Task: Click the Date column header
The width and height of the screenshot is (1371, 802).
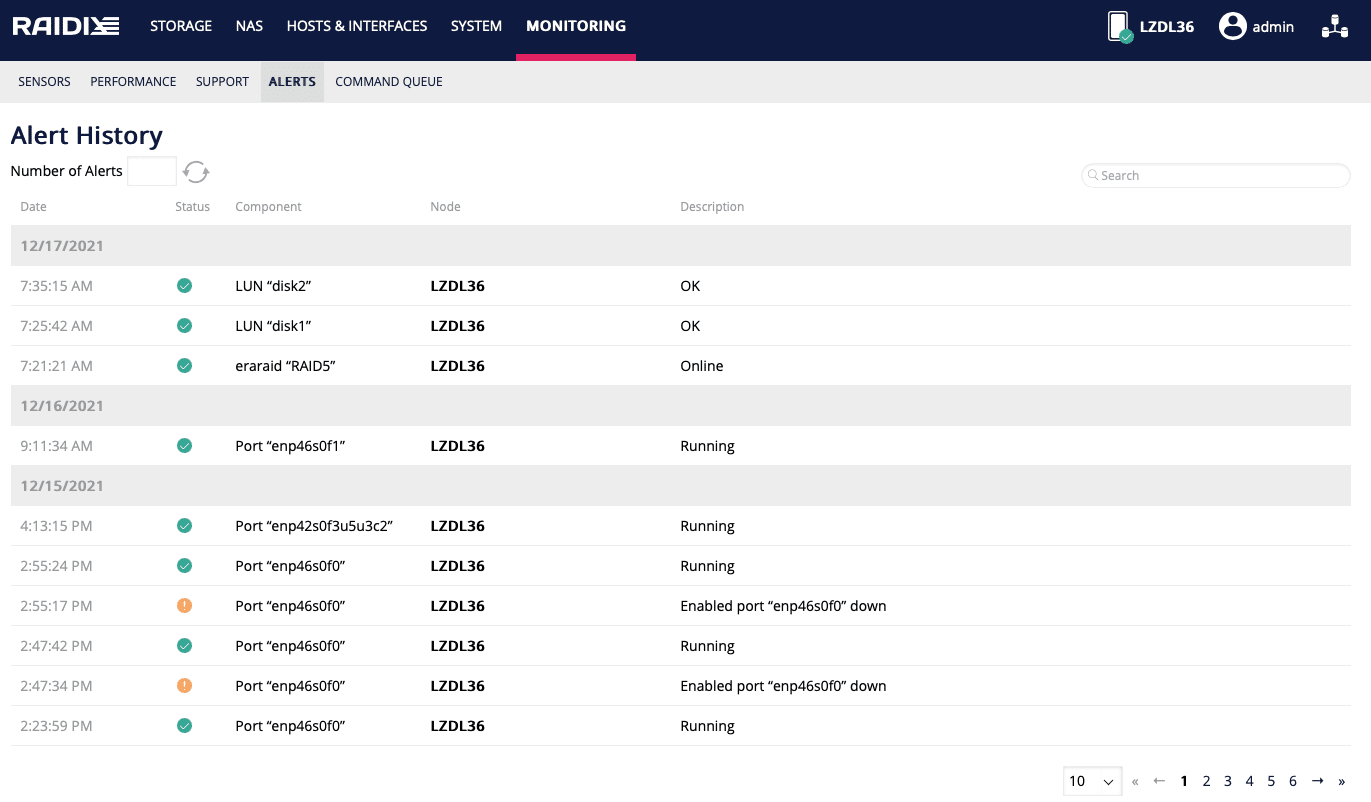Action: pos(33,207)
